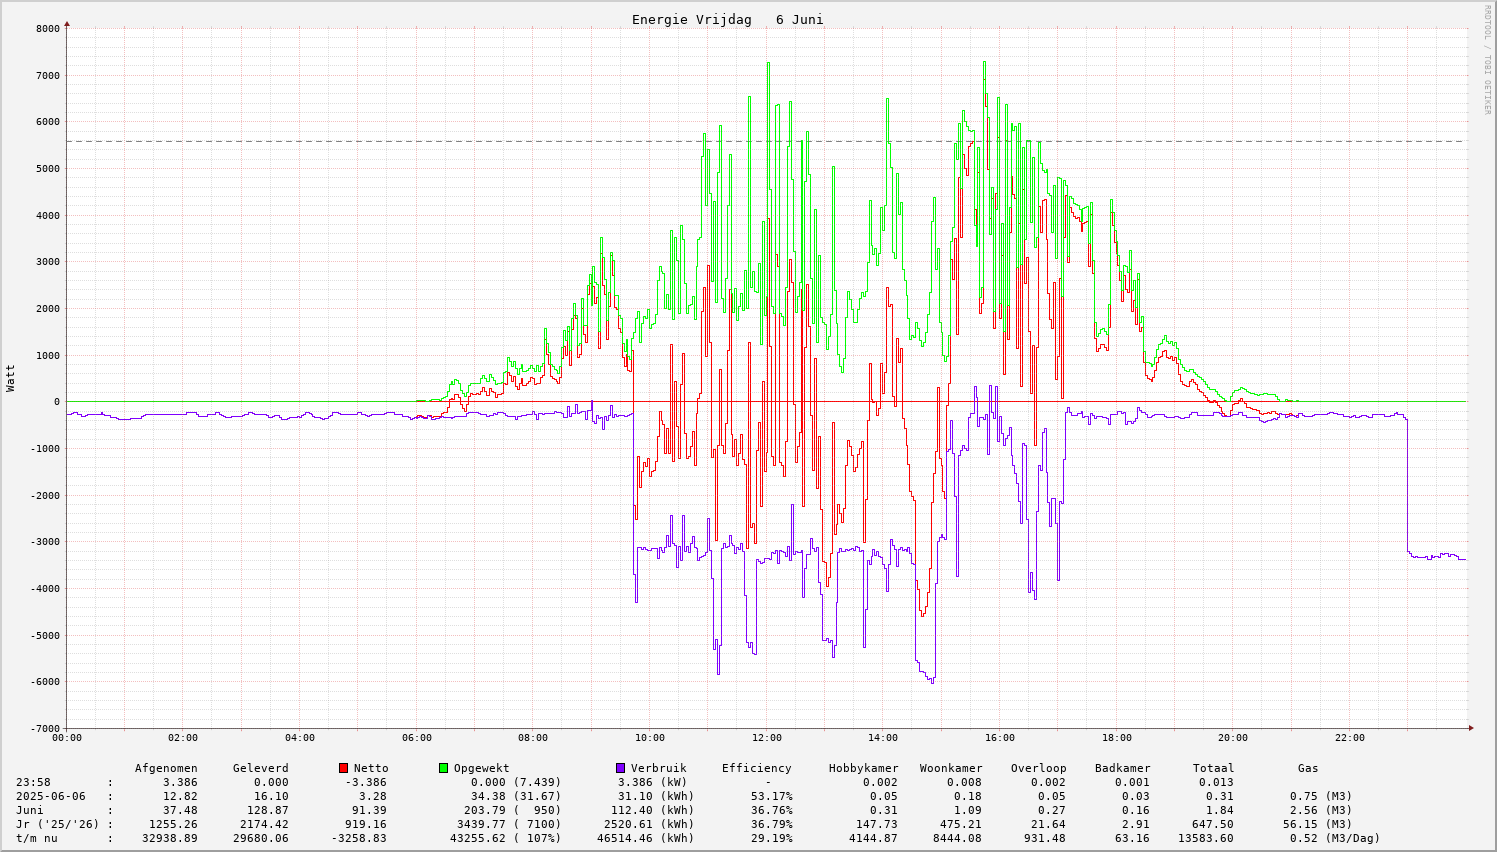Select the Geleverd column header
Image resolution: width=1497 pixels, height=852 pixels.
[260, 768]
